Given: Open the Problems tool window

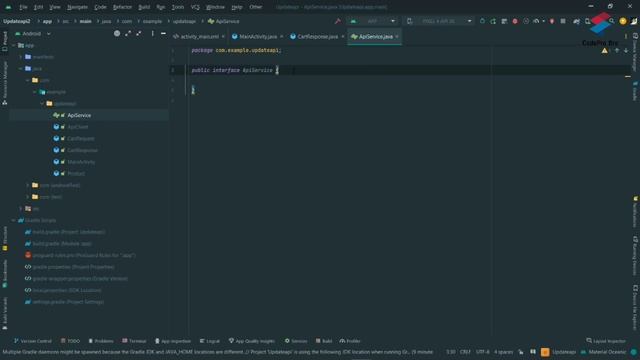Looking at the screenshot, I should [x=101, y=341].
